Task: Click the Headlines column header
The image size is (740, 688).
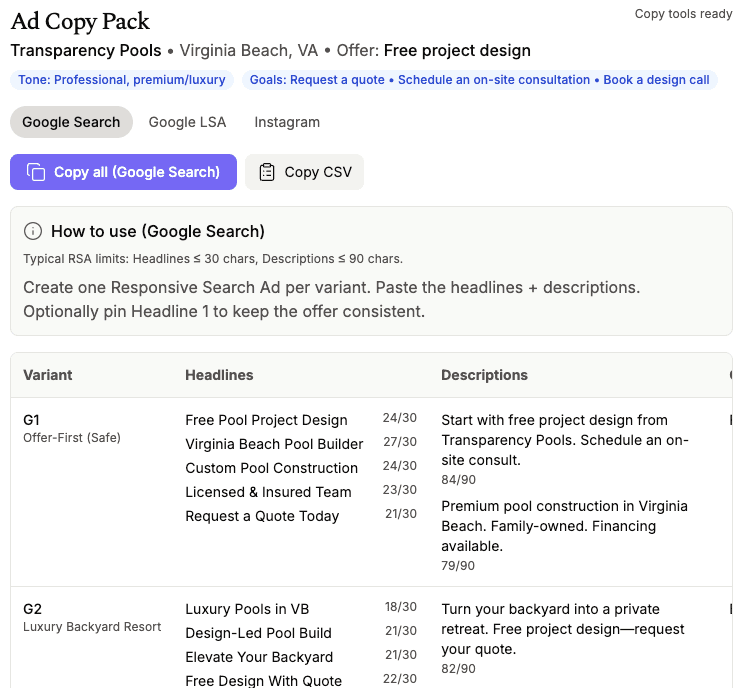Action: click(219, 375)
